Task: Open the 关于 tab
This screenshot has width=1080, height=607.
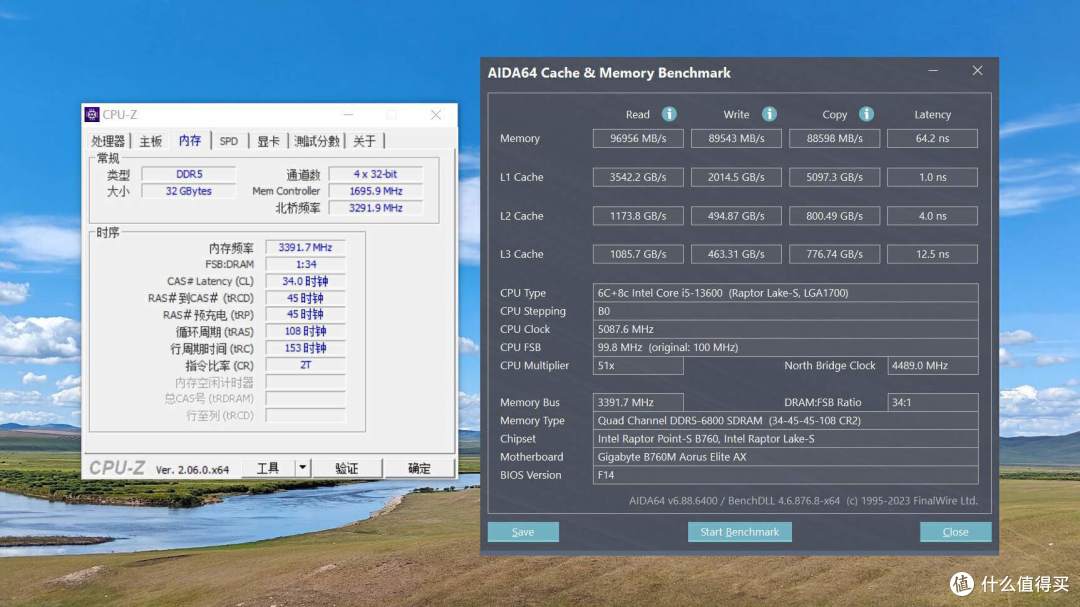Action: (364, 141)
